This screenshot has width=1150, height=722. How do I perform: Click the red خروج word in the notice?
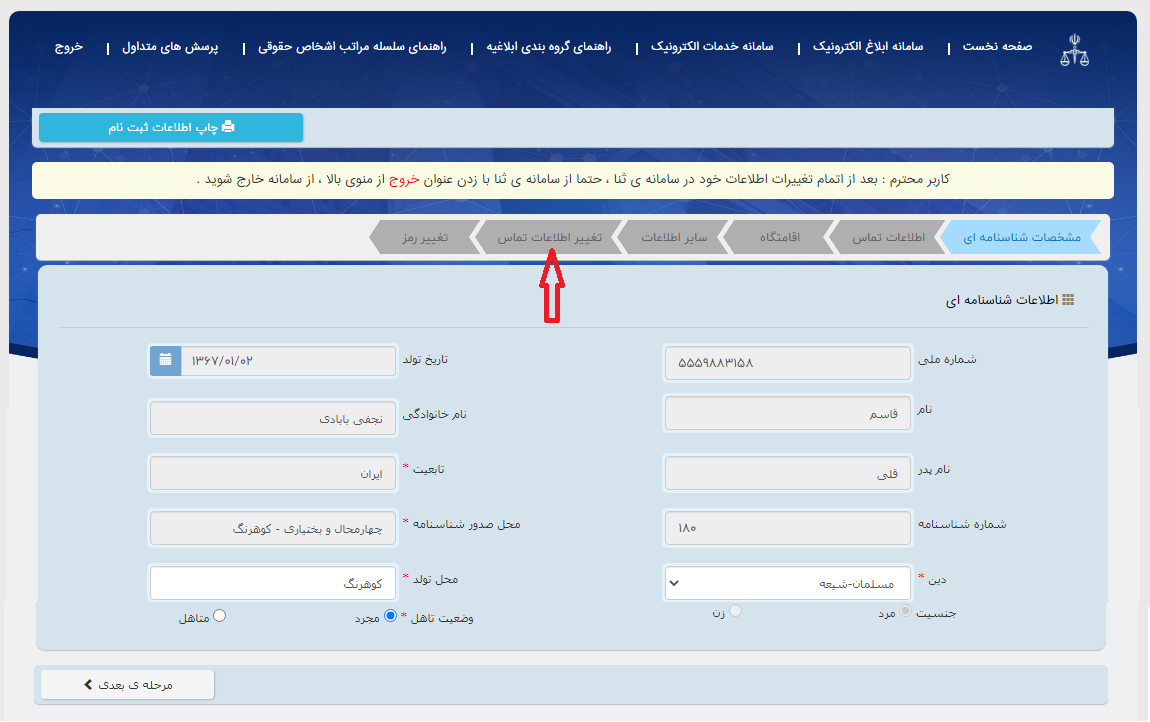(x=403, y=179)
